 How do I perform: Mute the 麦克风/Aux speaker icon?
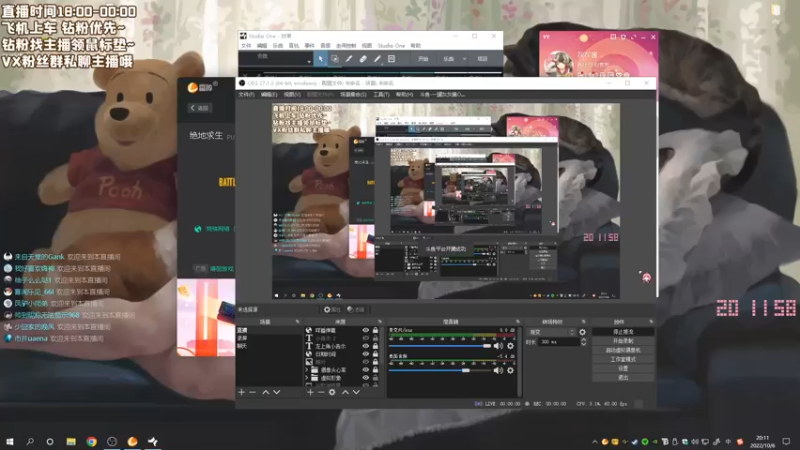point(498,346)
